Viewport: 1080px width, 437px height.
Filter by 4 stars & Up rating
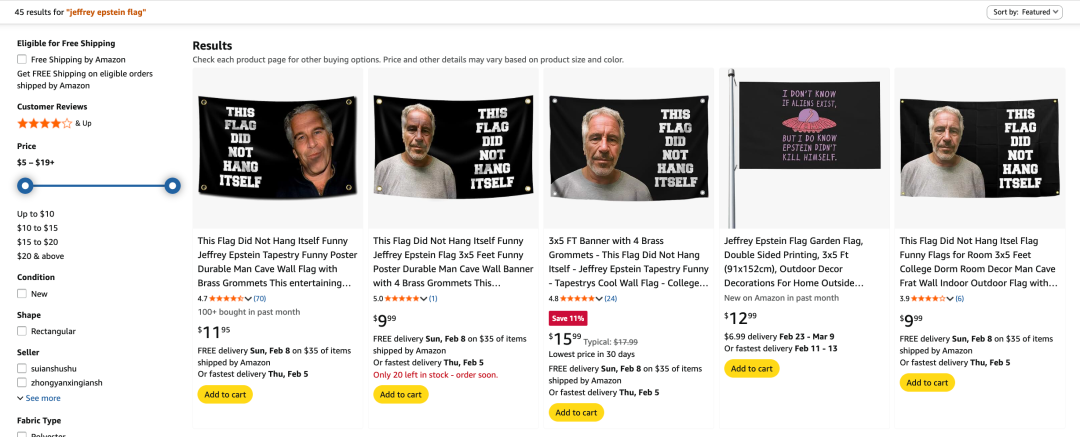tap(45, 123)
